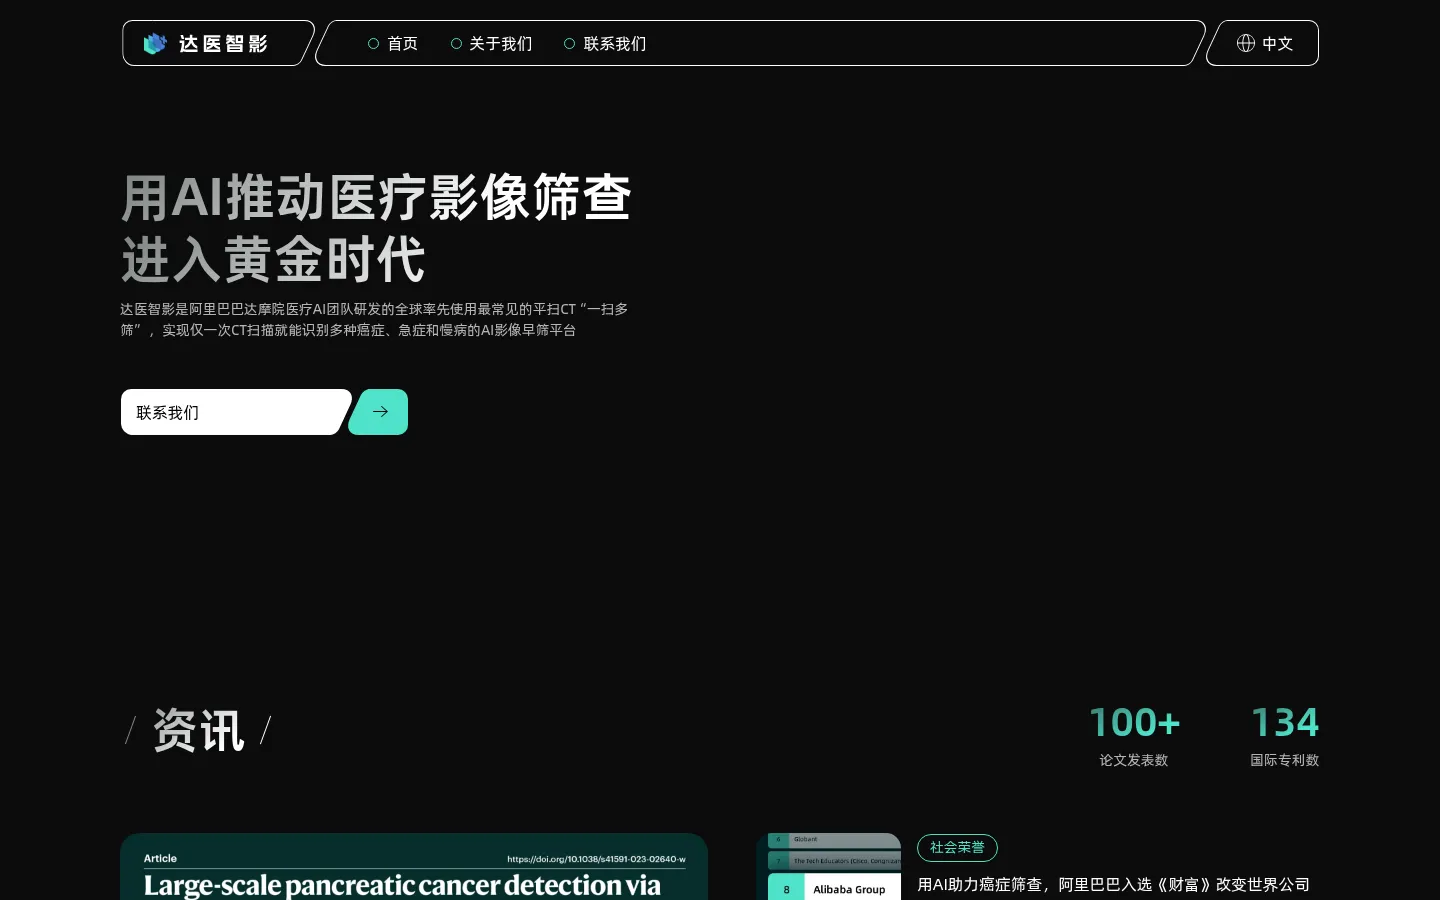Click the globe language icon
Image resolution: width=1440 pixels, height=900 pixels.
coord(1246,43)
